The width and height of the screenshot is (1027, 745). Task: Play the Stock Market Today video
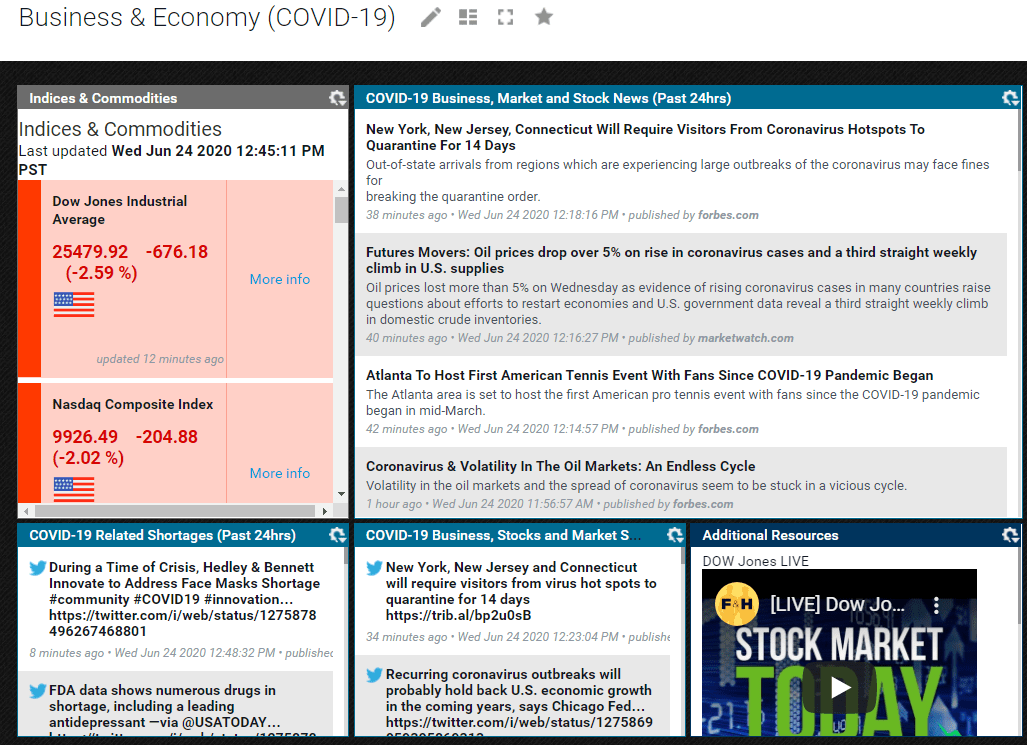point(840,687)
